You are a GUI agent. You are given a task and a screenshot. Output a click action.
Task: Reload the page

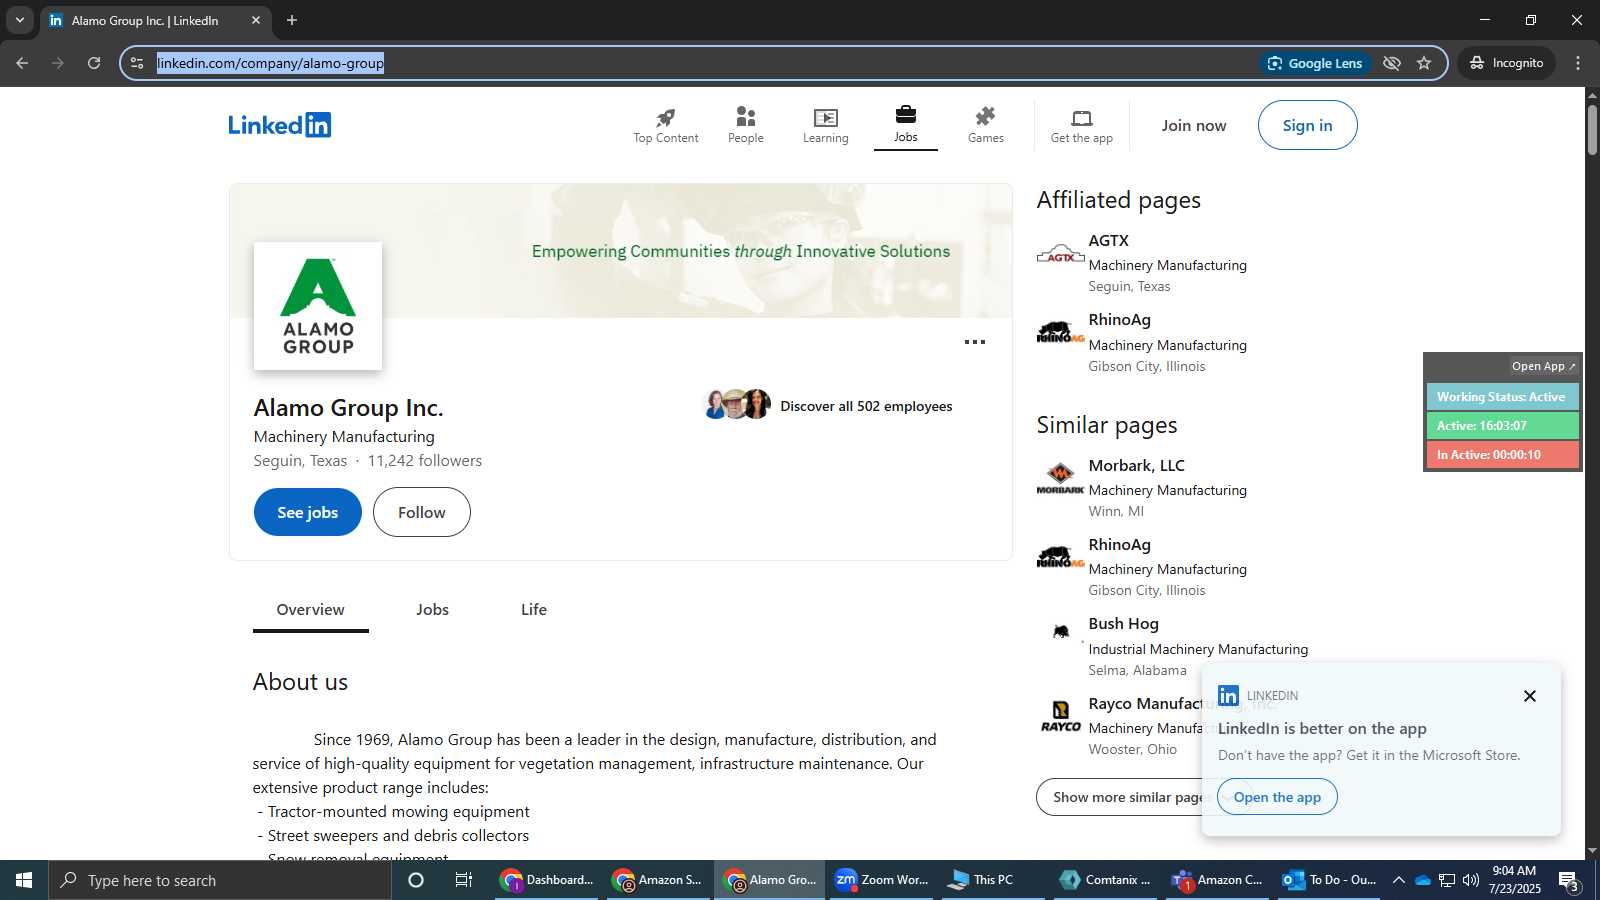[x=94, y=63]
